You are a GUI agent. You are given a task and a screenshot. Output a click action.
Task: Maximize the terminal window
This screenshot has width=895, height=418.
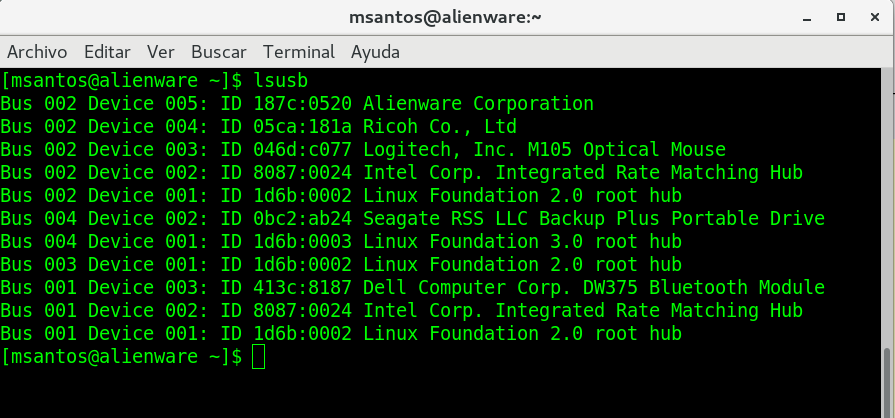[x=840, y=17]
